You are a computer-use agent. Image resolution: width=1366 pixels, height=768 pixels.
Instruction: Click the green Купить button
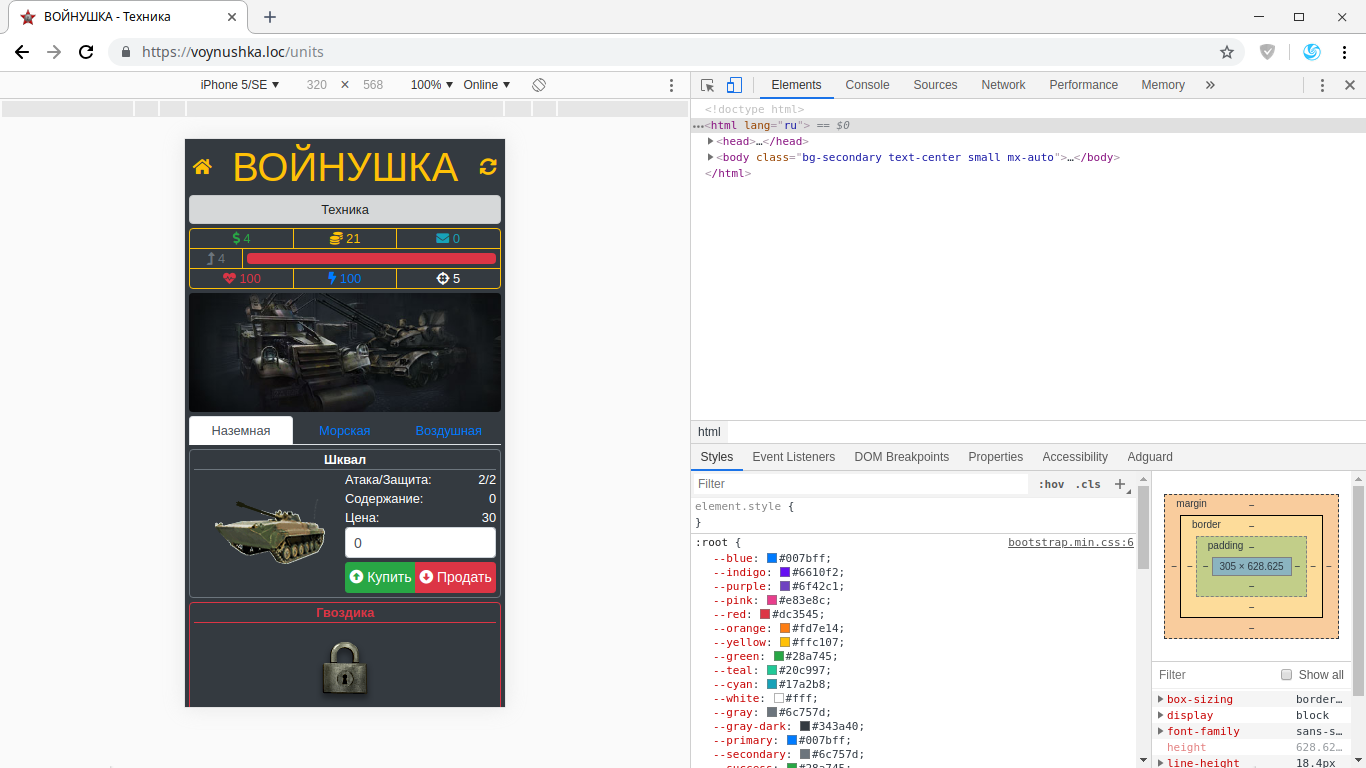point(380,577)
